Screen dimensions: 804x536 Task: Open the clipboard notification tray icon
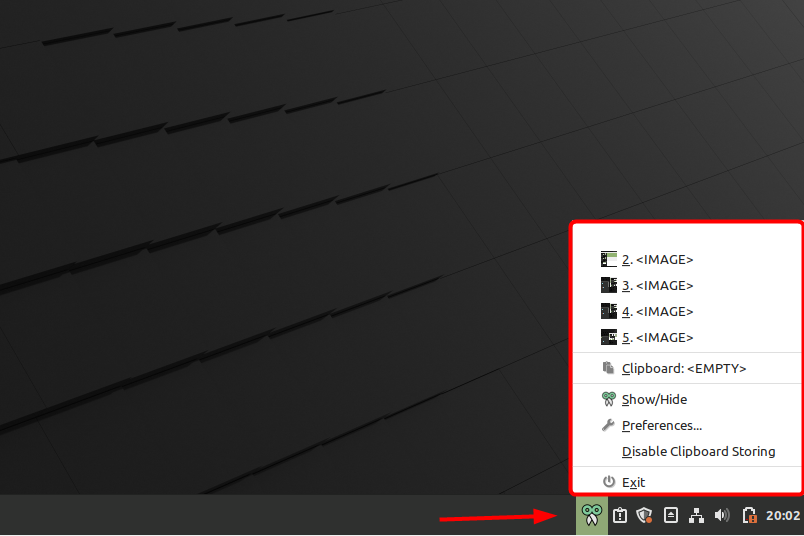tap(619, 515)
